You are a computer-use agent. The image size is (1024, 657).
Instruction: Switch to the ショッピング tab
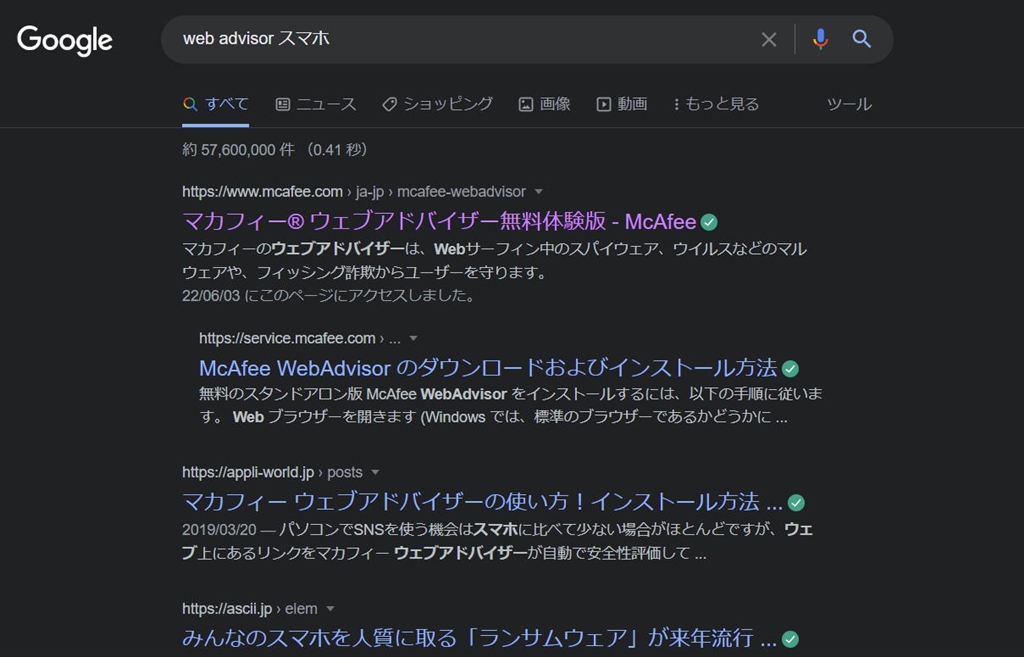point(438,104)
